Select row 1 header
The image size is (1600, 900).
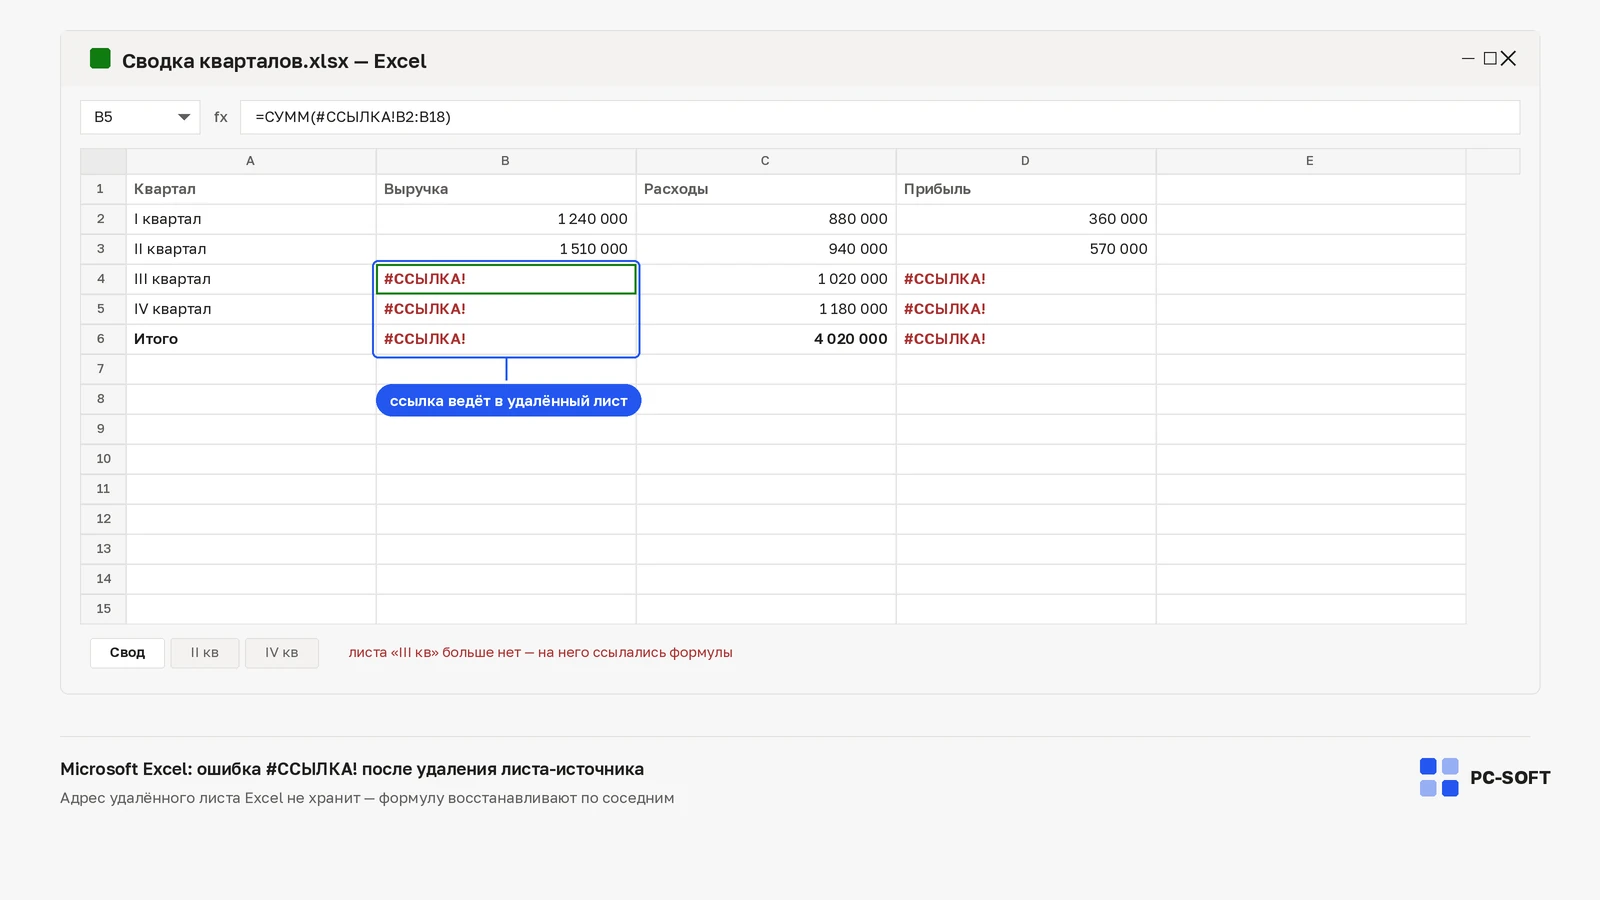103,189
